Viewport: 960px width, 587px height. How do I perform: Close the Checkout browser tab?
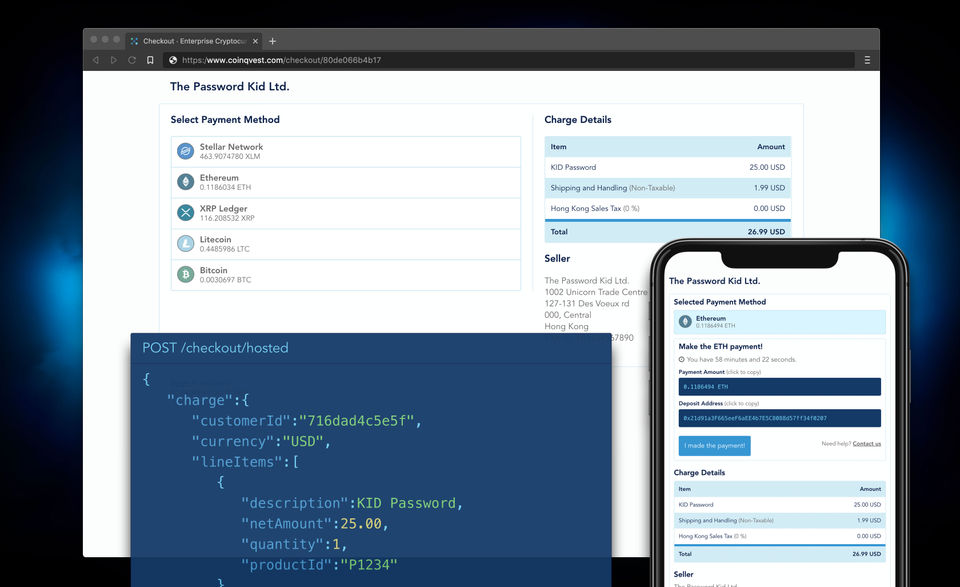(x=255, y=41)
